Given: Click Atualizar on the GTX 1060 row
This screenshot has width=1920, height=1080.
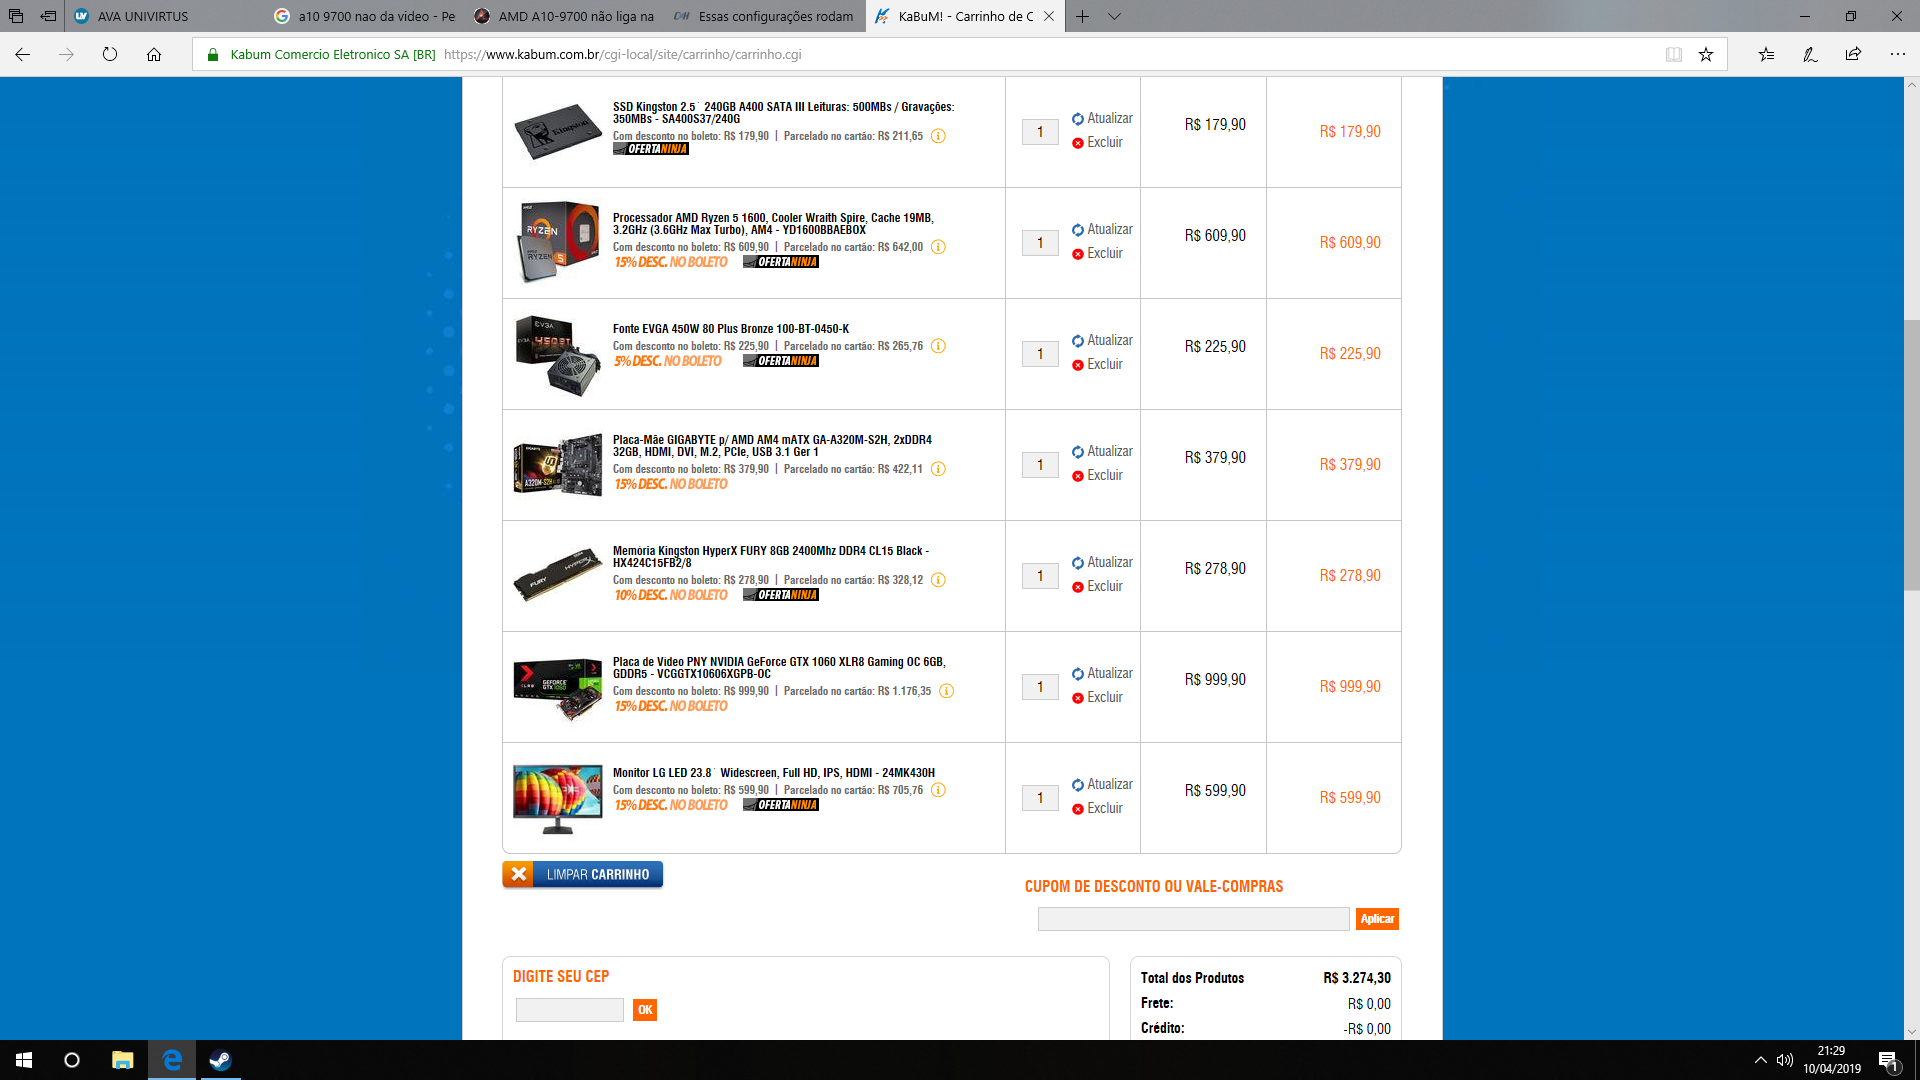Looking at the screenshot, I should (1102, 673).
